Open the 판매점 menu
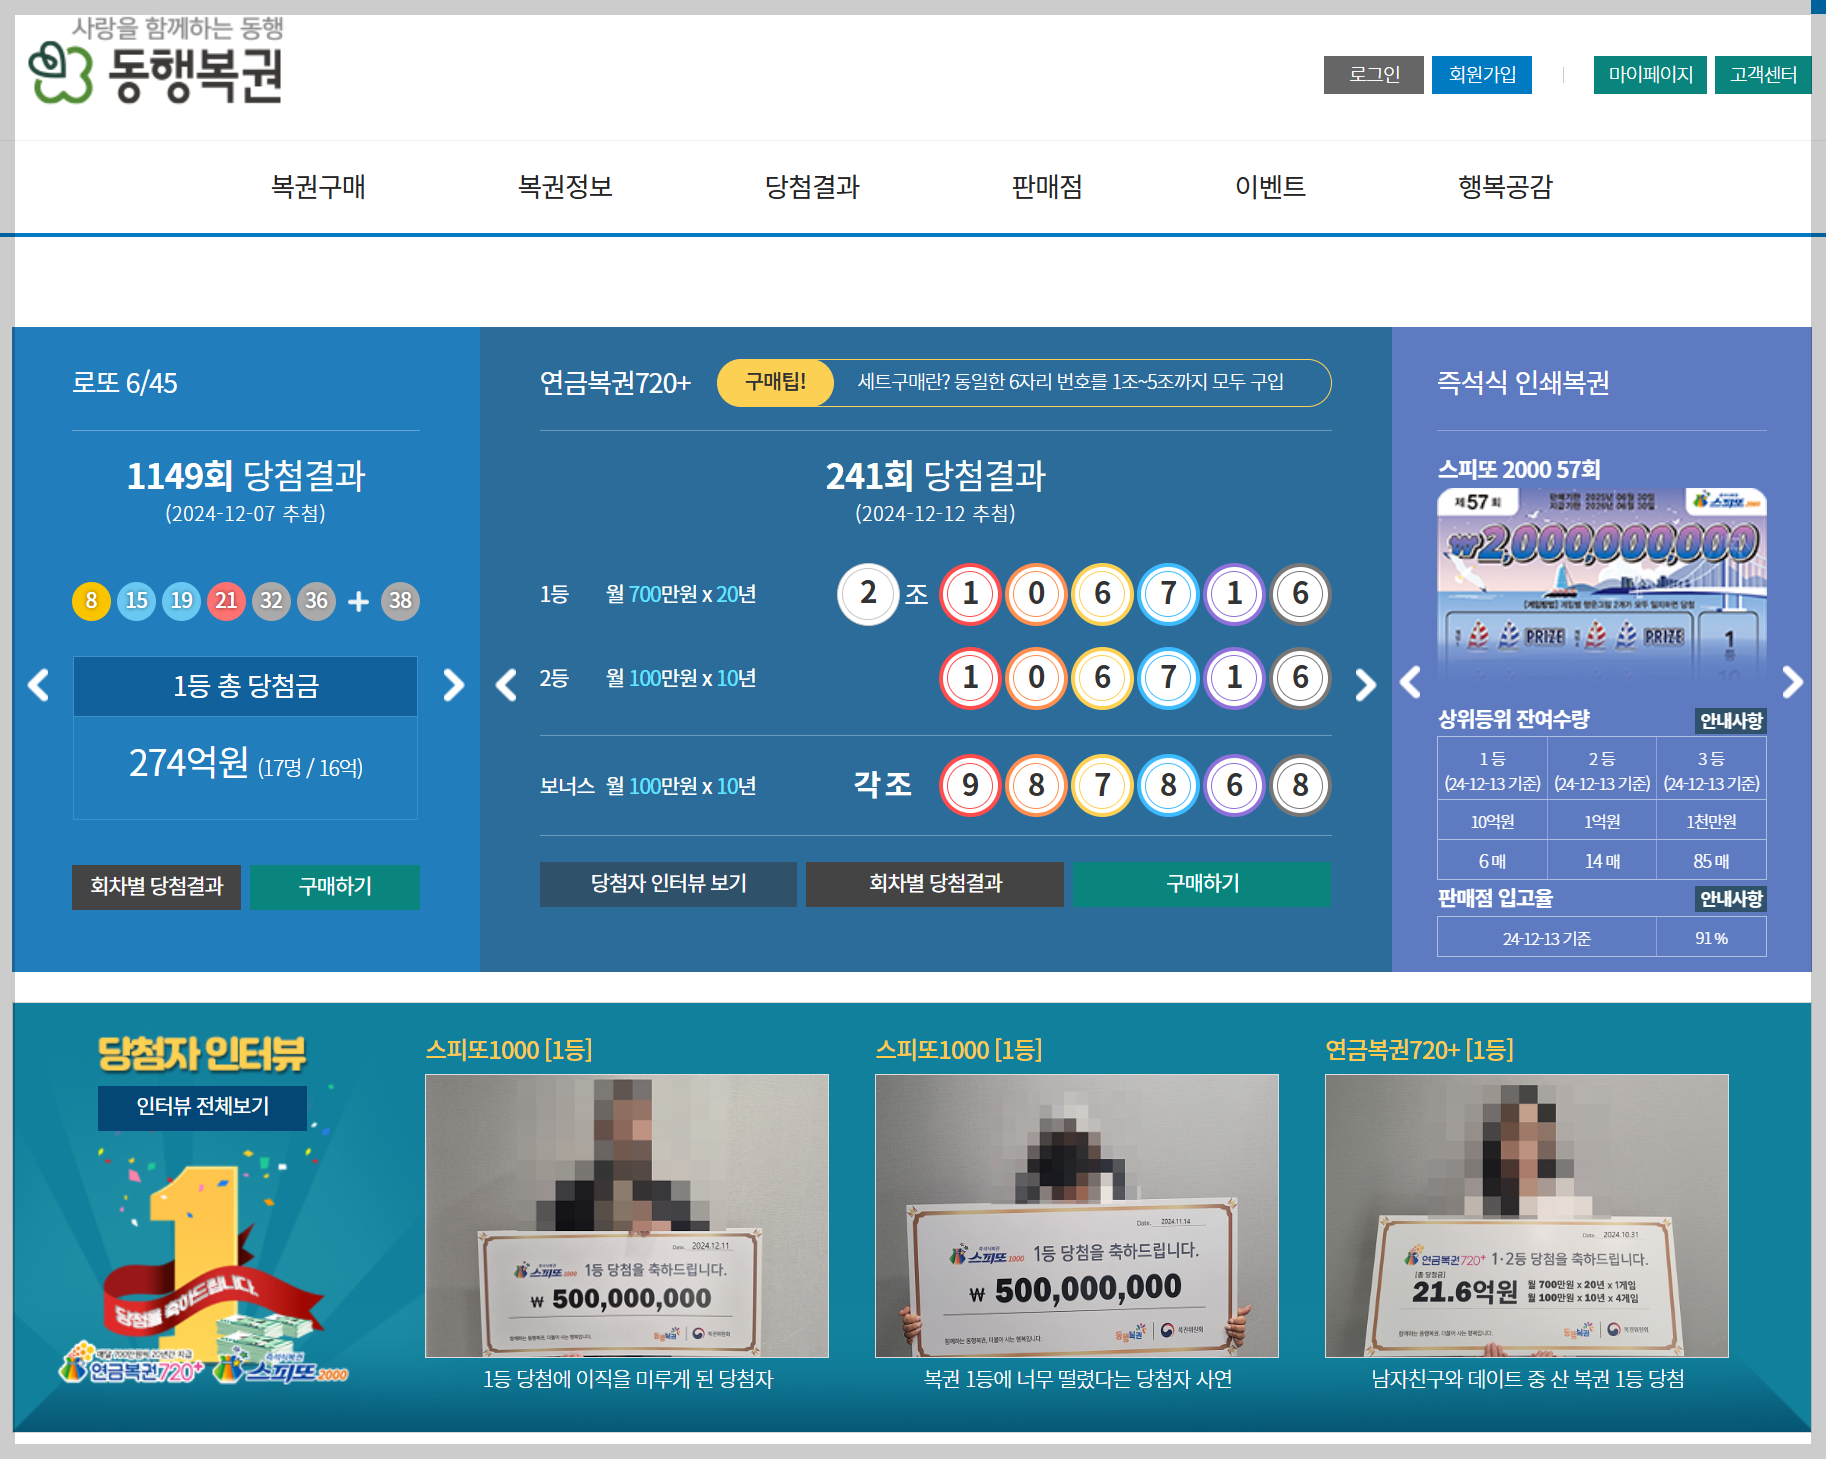 tap(1047, 187)
